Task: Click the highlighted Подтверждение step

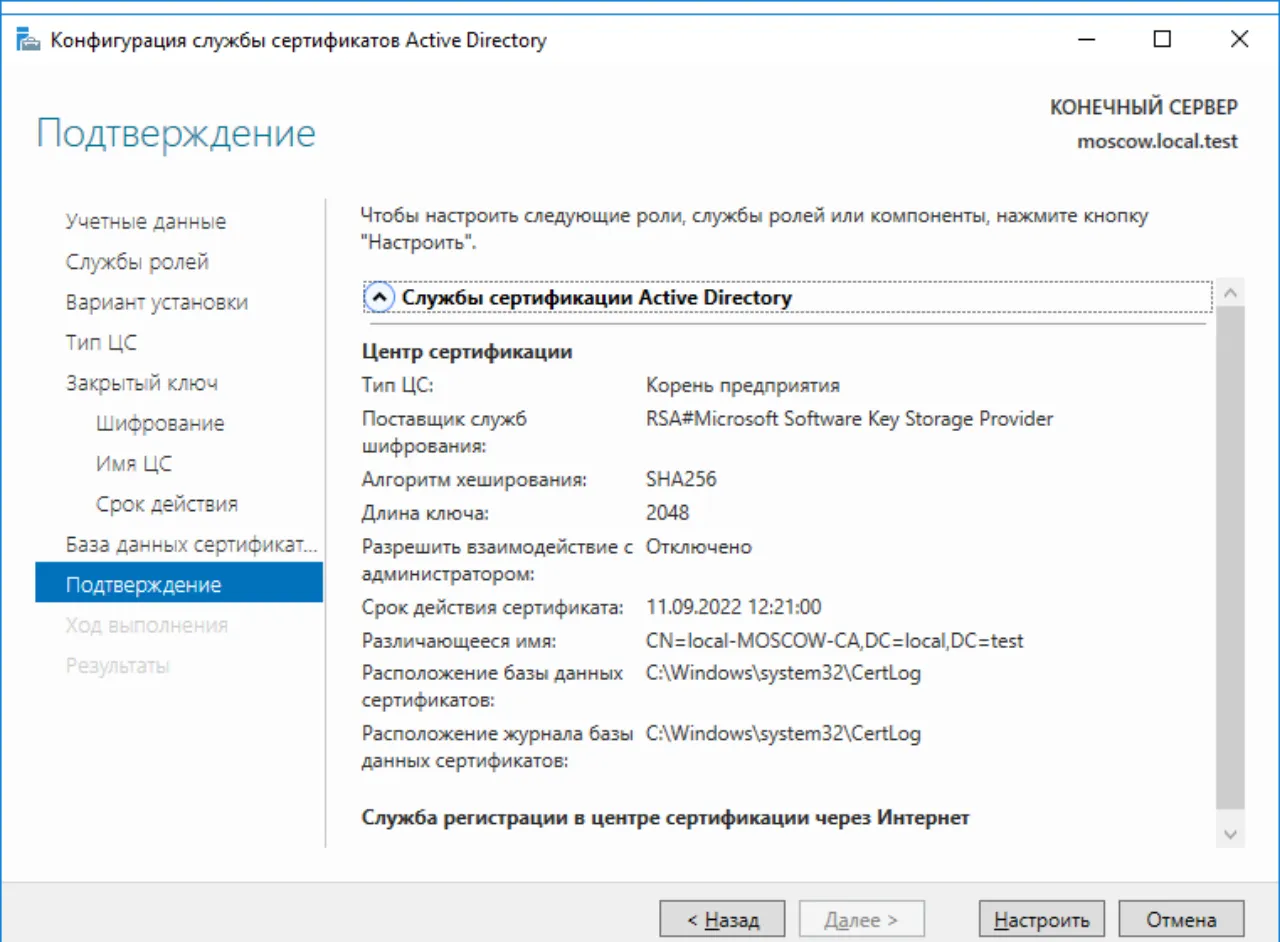Action: [179, 582]
